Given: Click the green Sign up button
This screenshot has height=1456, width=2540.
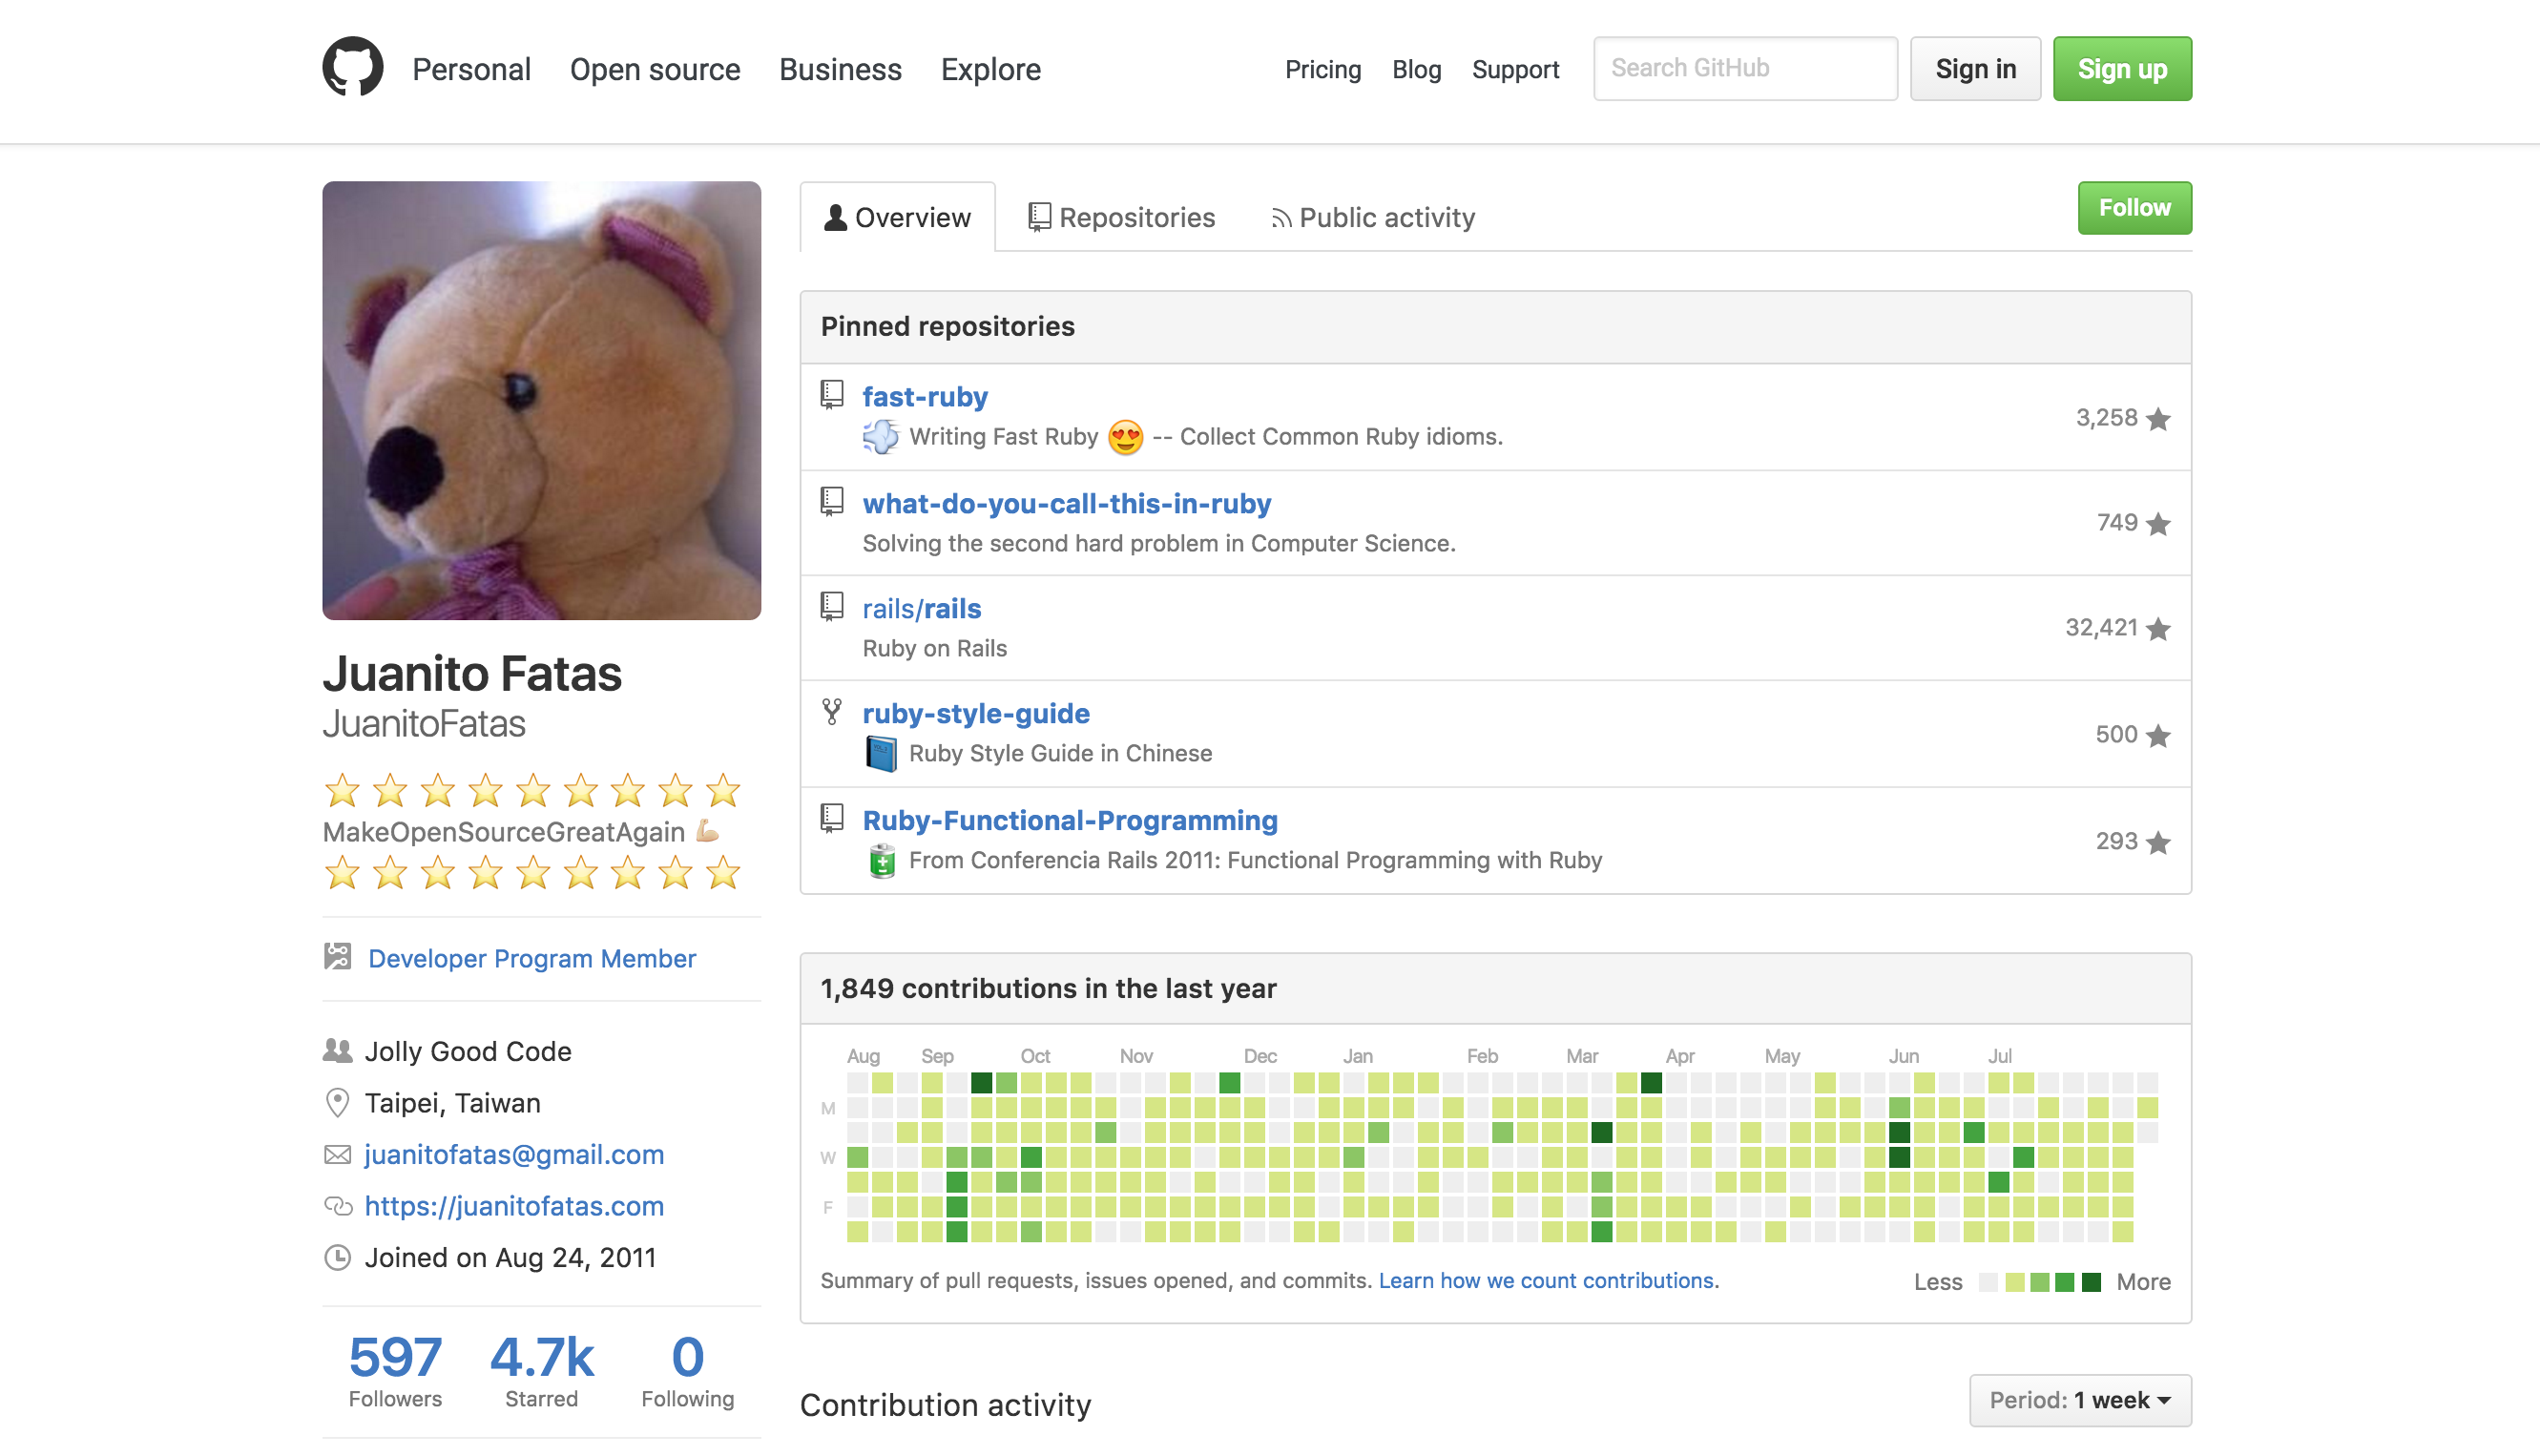Looking at the screenshot, I should pos(2122,69).
